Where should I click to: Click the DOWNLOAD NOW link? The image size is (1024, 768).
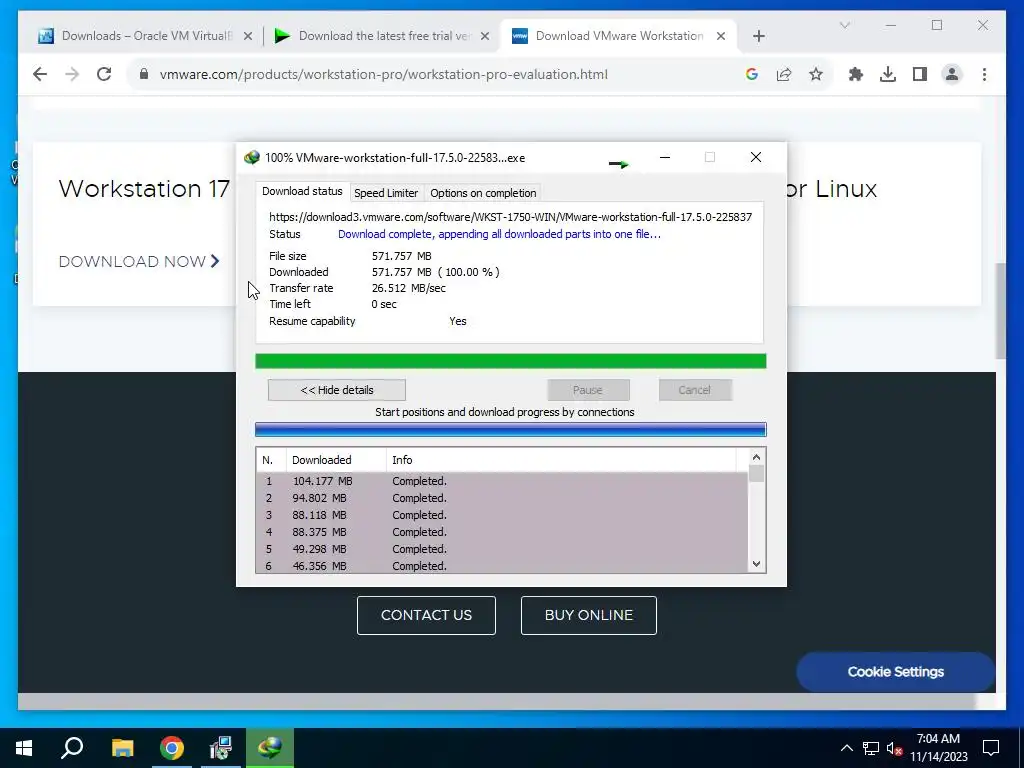tap(138, 261)
